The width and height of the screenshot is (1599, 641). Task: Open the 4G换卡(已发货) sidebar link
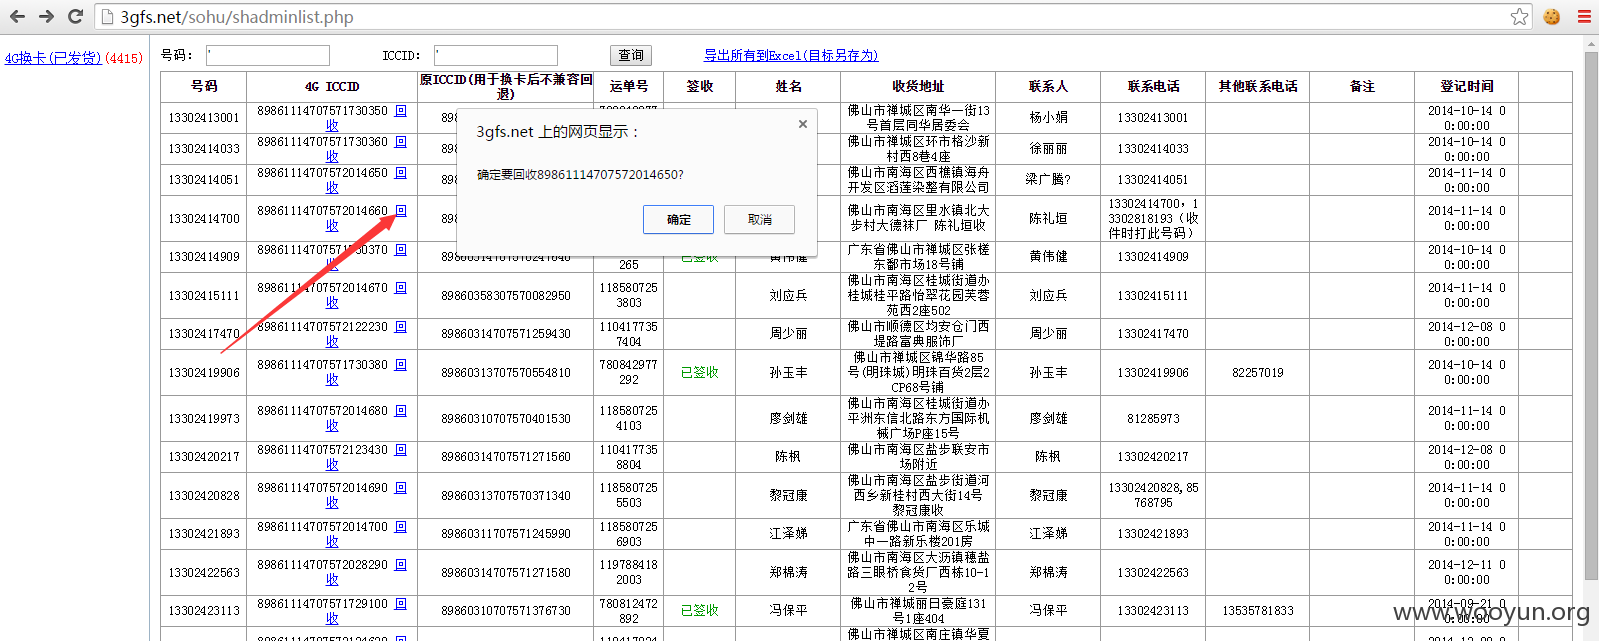53,58
